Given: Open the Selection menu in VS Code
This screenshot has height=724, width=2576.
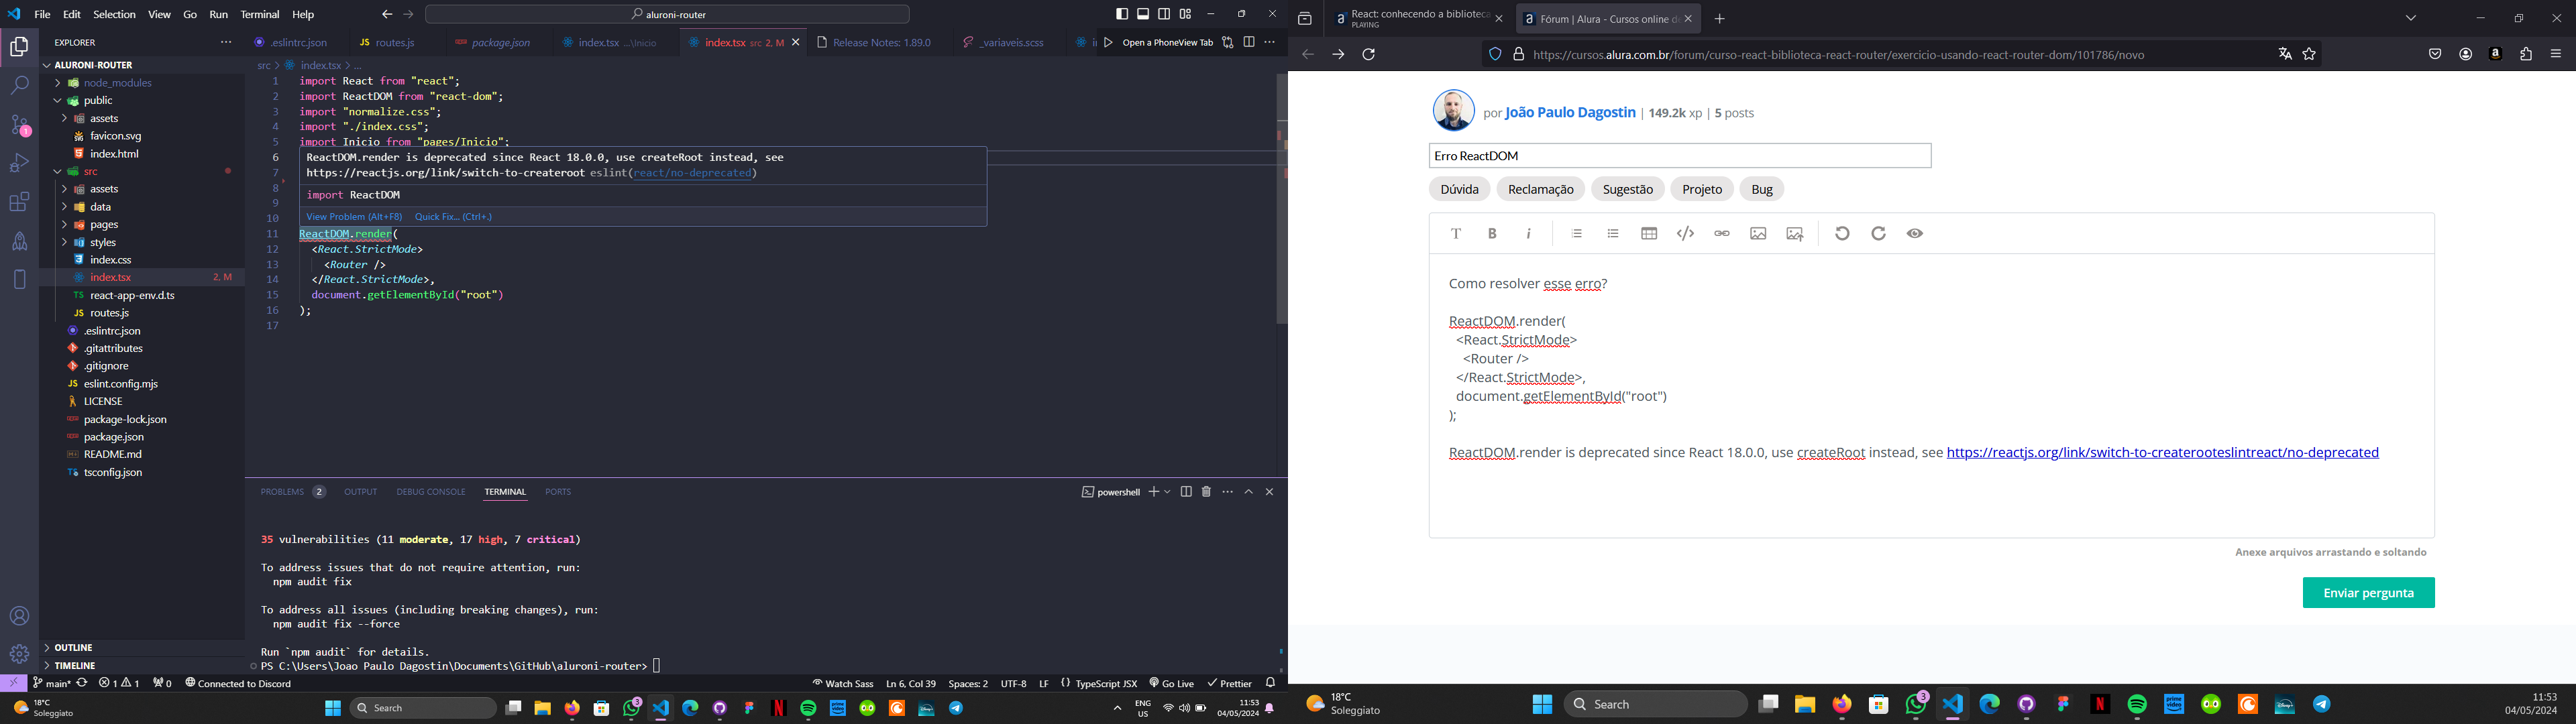Looking at the screenshot, I should coord(114,14).
